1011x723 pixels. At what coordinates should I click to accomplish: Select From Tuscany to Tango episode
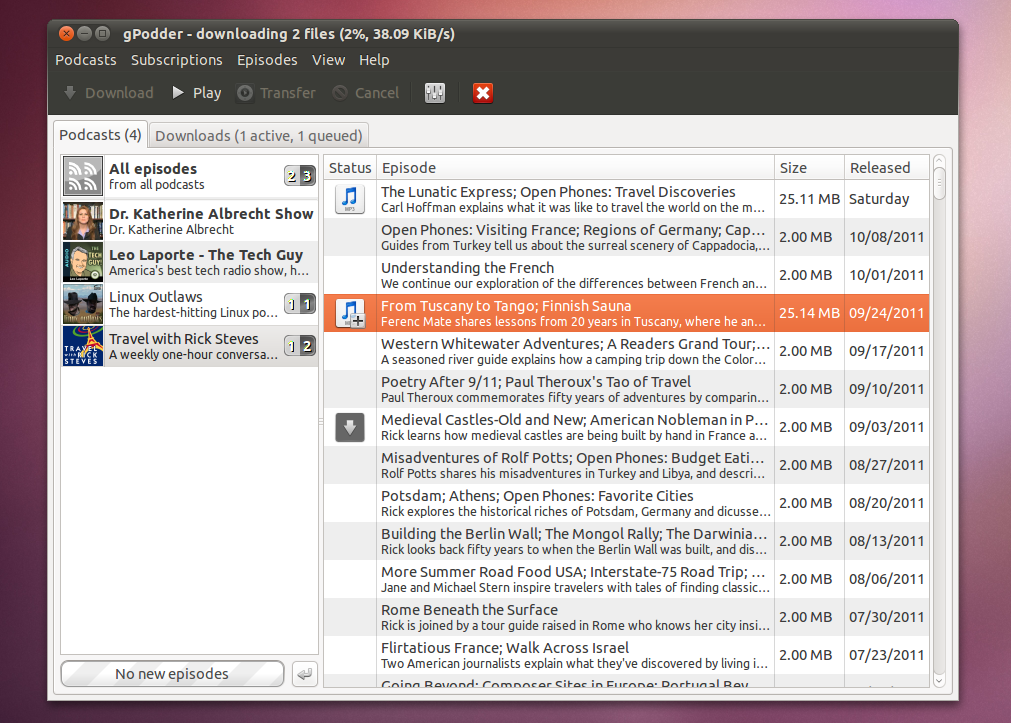tap(626, 313)
